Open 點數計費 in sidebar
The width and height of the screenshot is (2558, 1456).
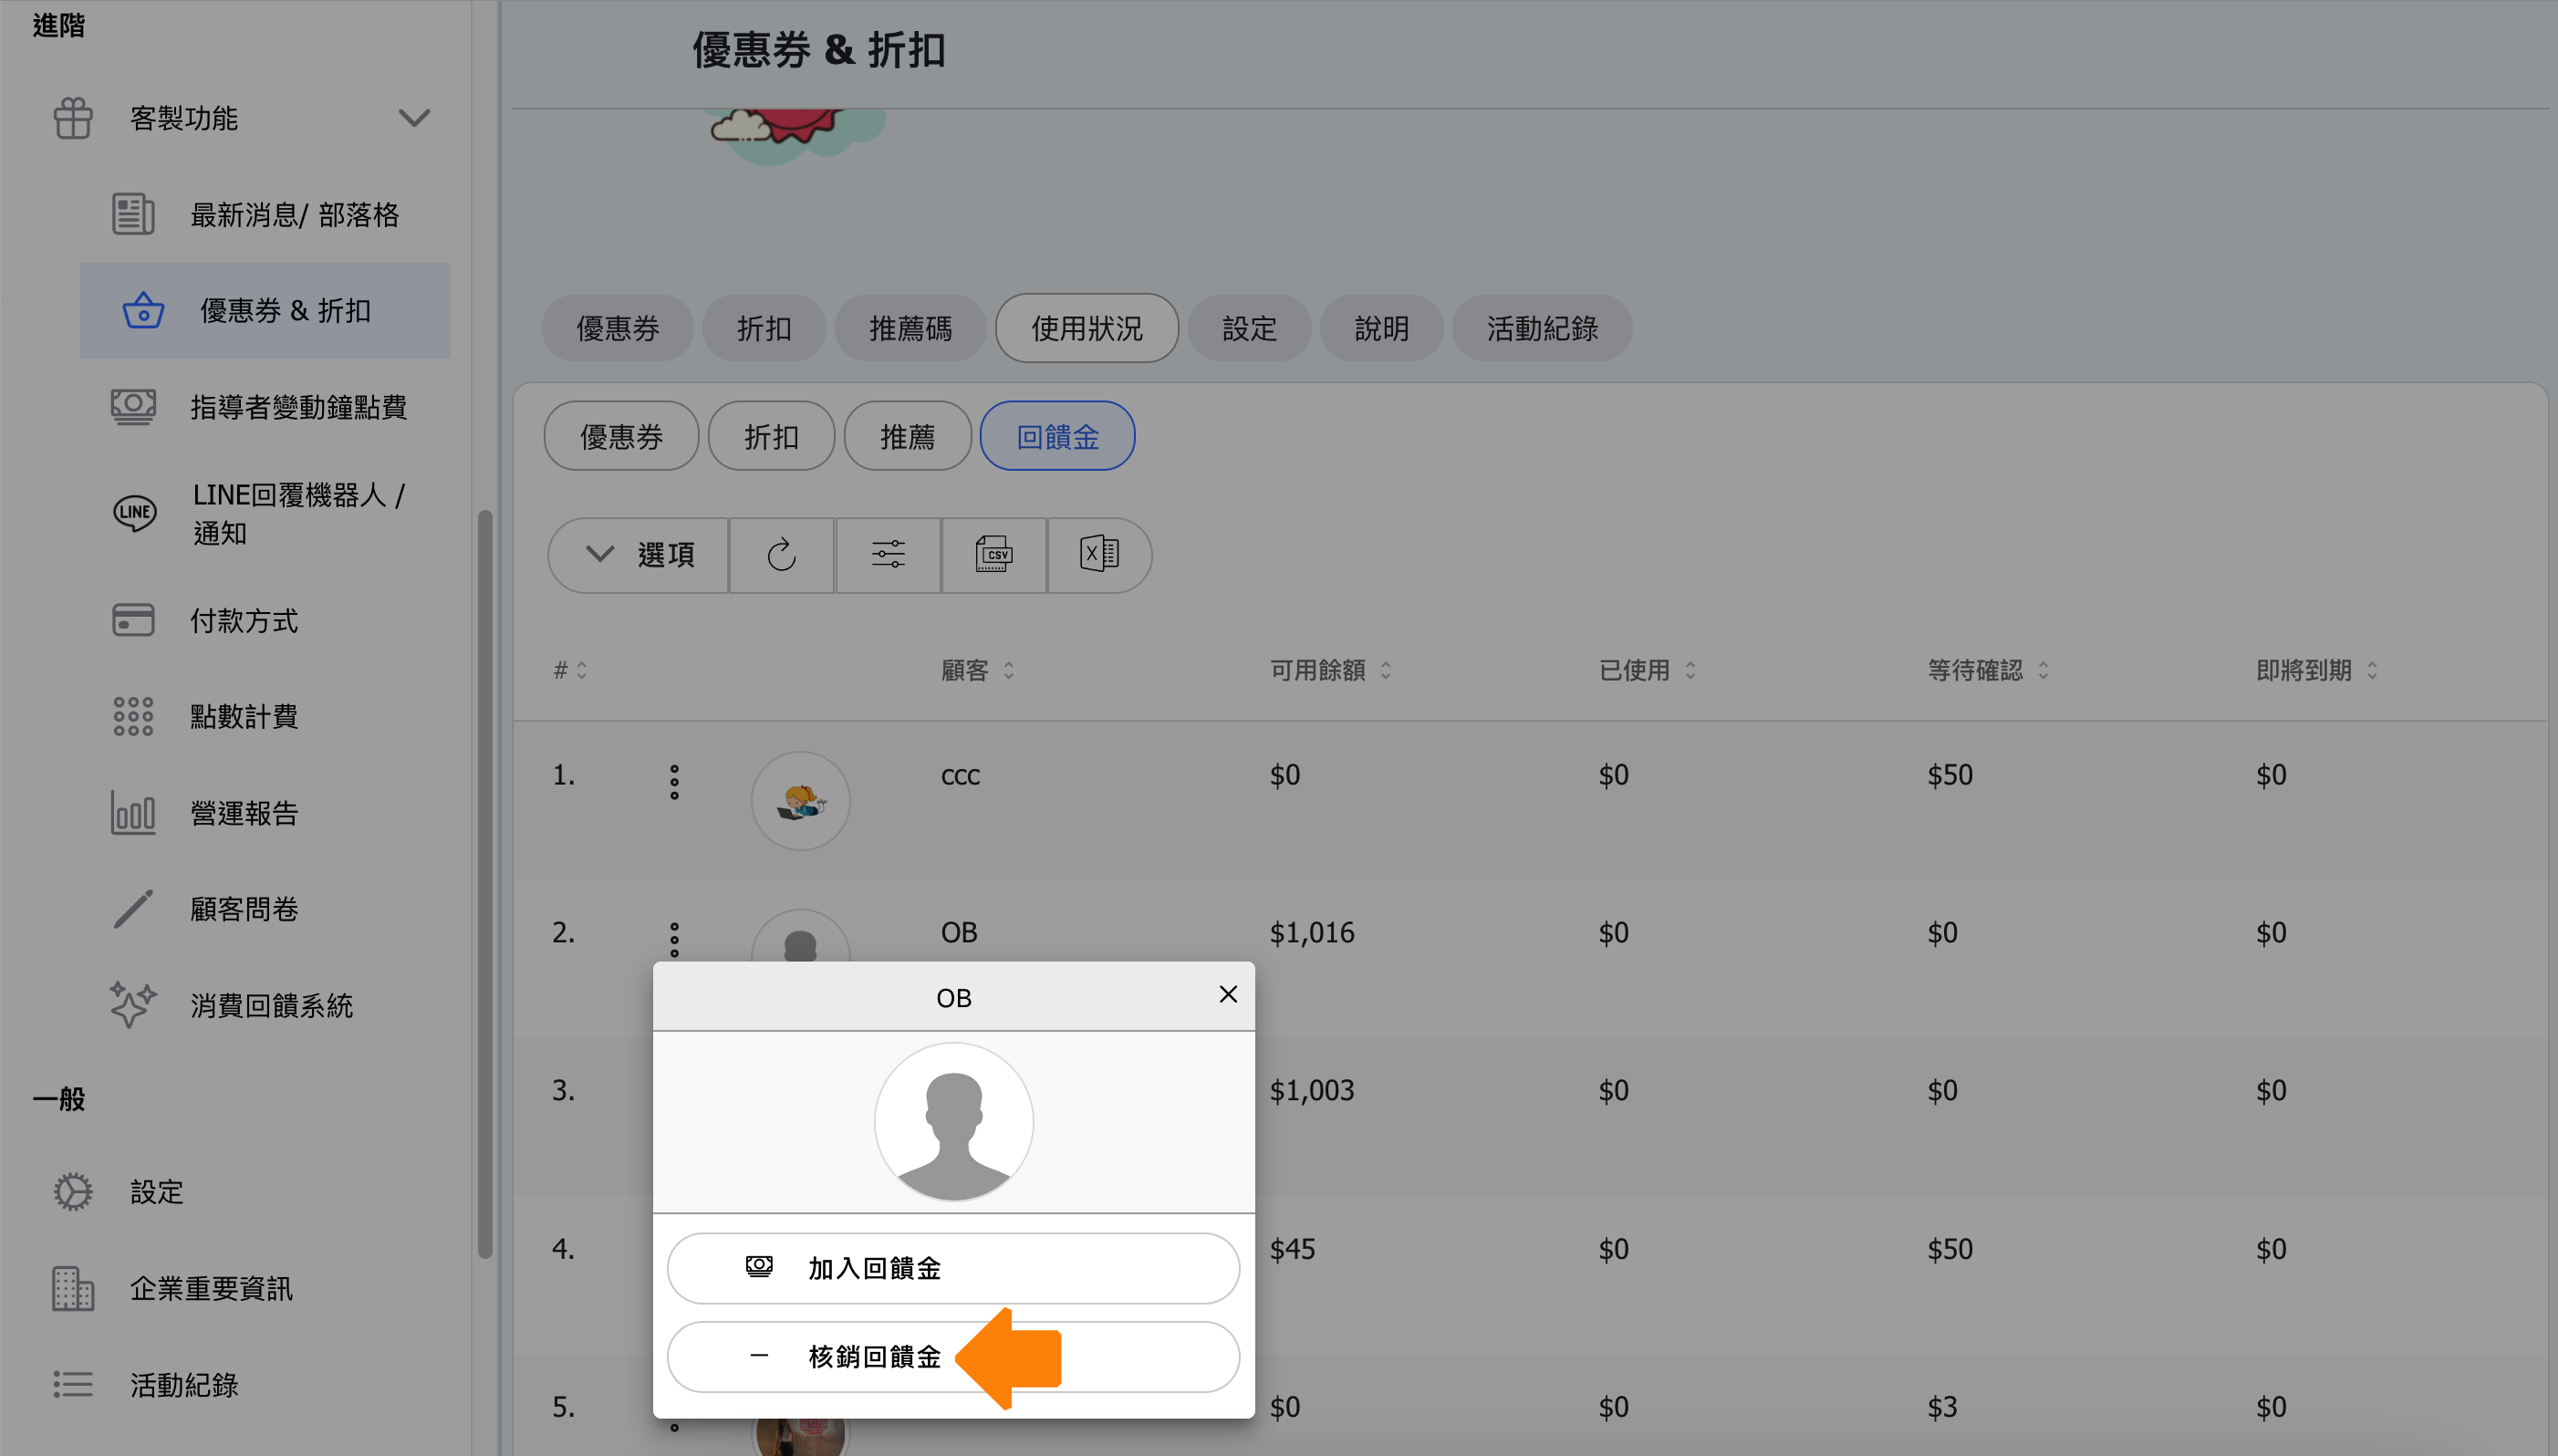pyautogui.click(x=244, y=717)
